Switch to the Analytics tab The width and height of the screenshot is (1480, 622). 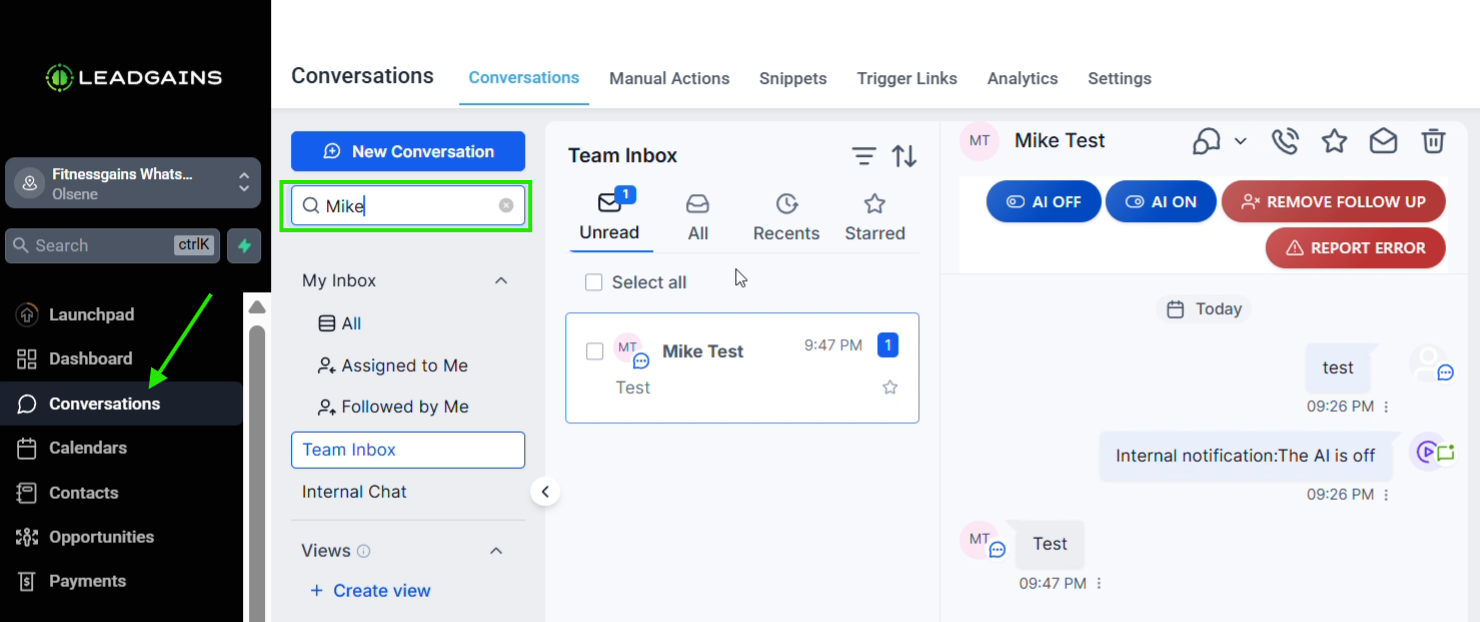click(x=1022, y=78)
